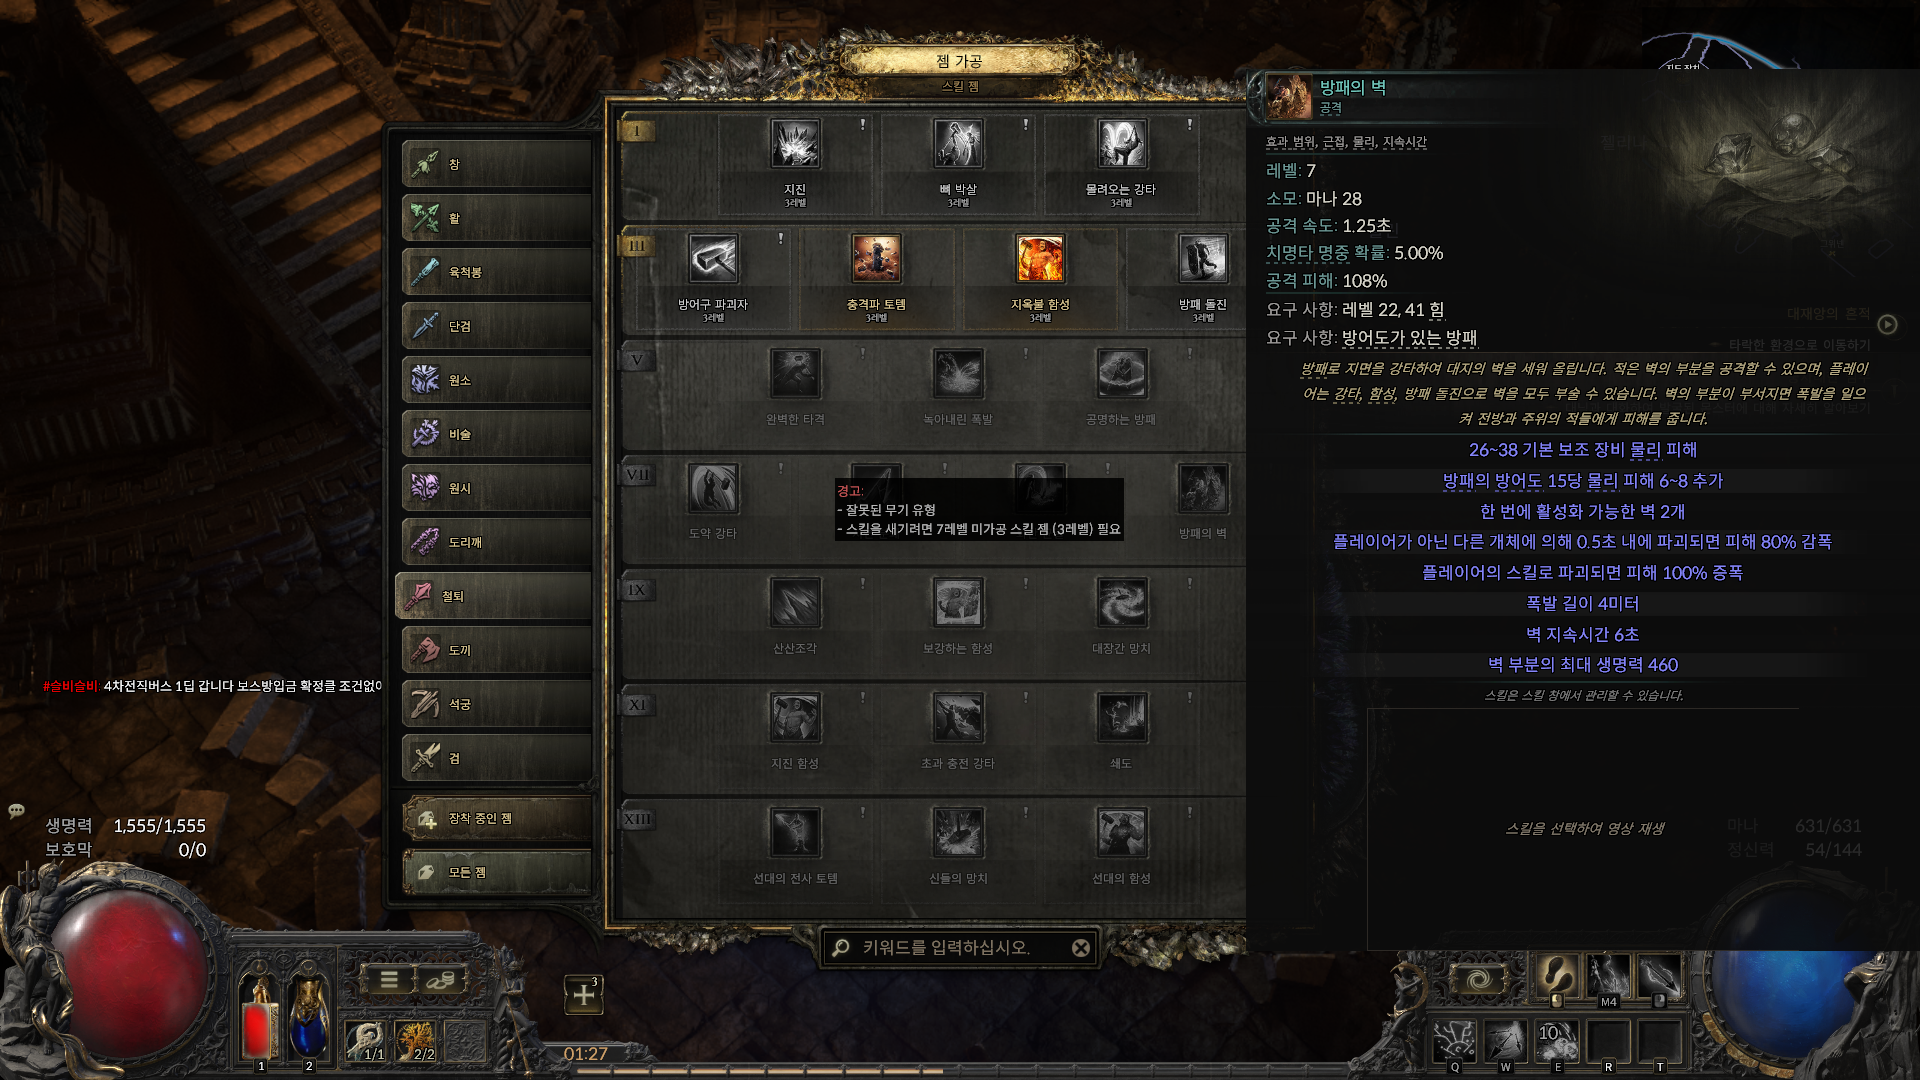1920x1080 pixels.
Task: Open the 육척봉 weapon category
Action: point(496,272)
